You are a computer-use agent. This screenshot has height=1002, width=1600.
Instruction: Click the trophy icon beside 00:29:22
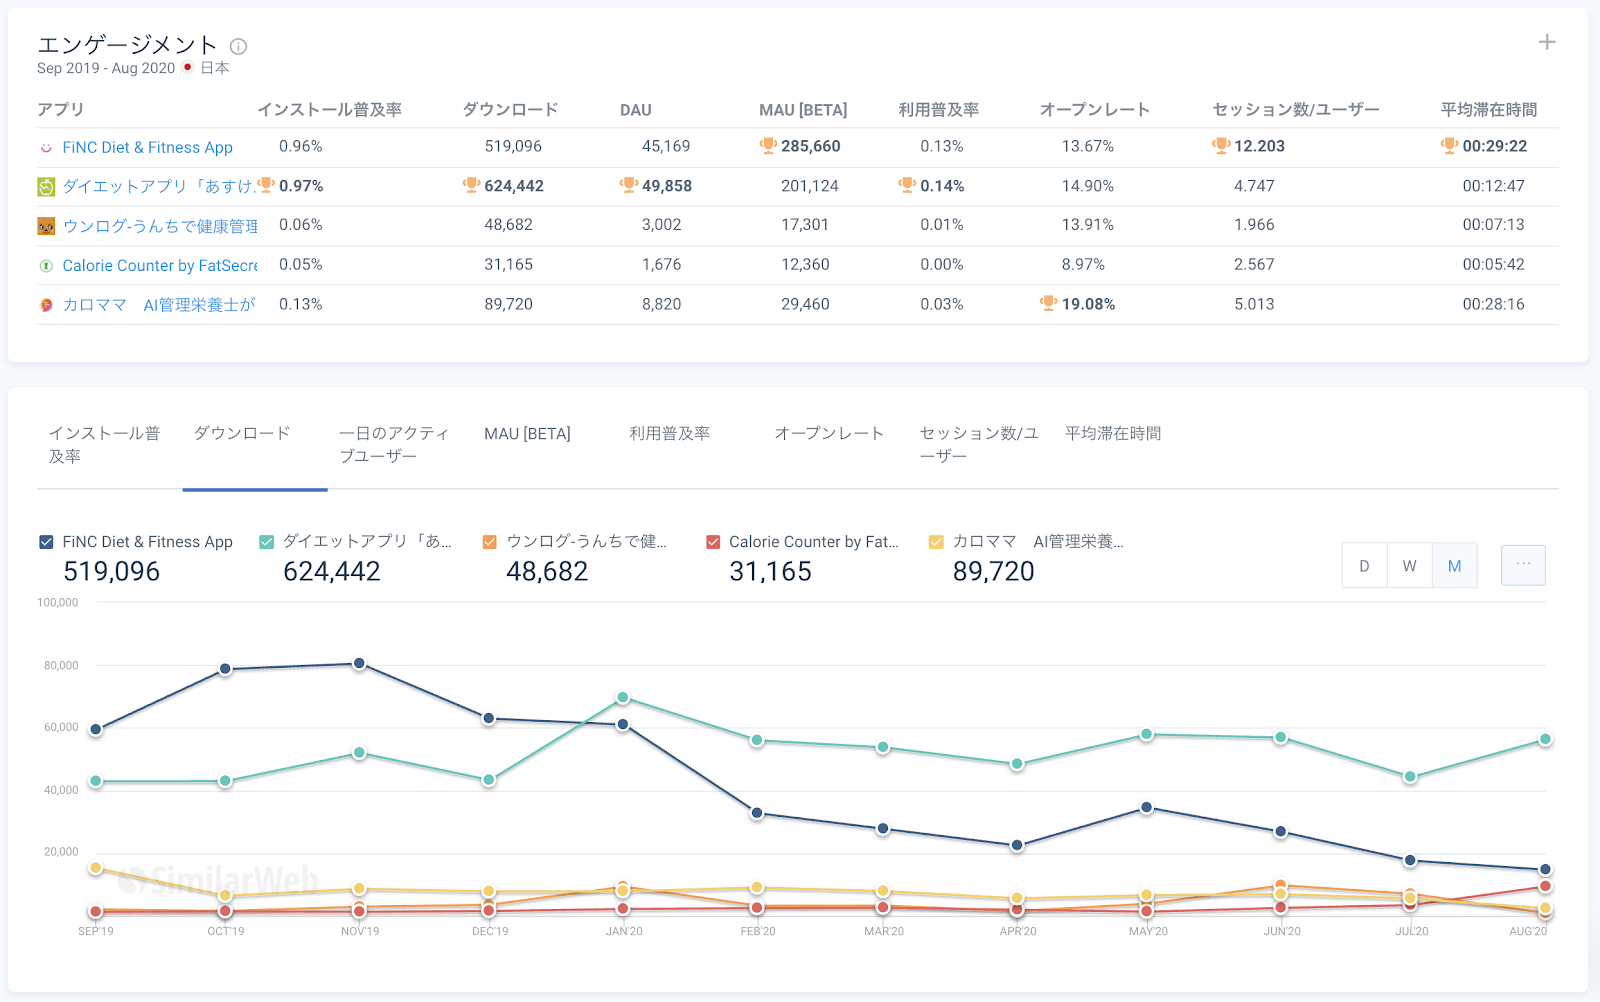[x=1450, y=146]
